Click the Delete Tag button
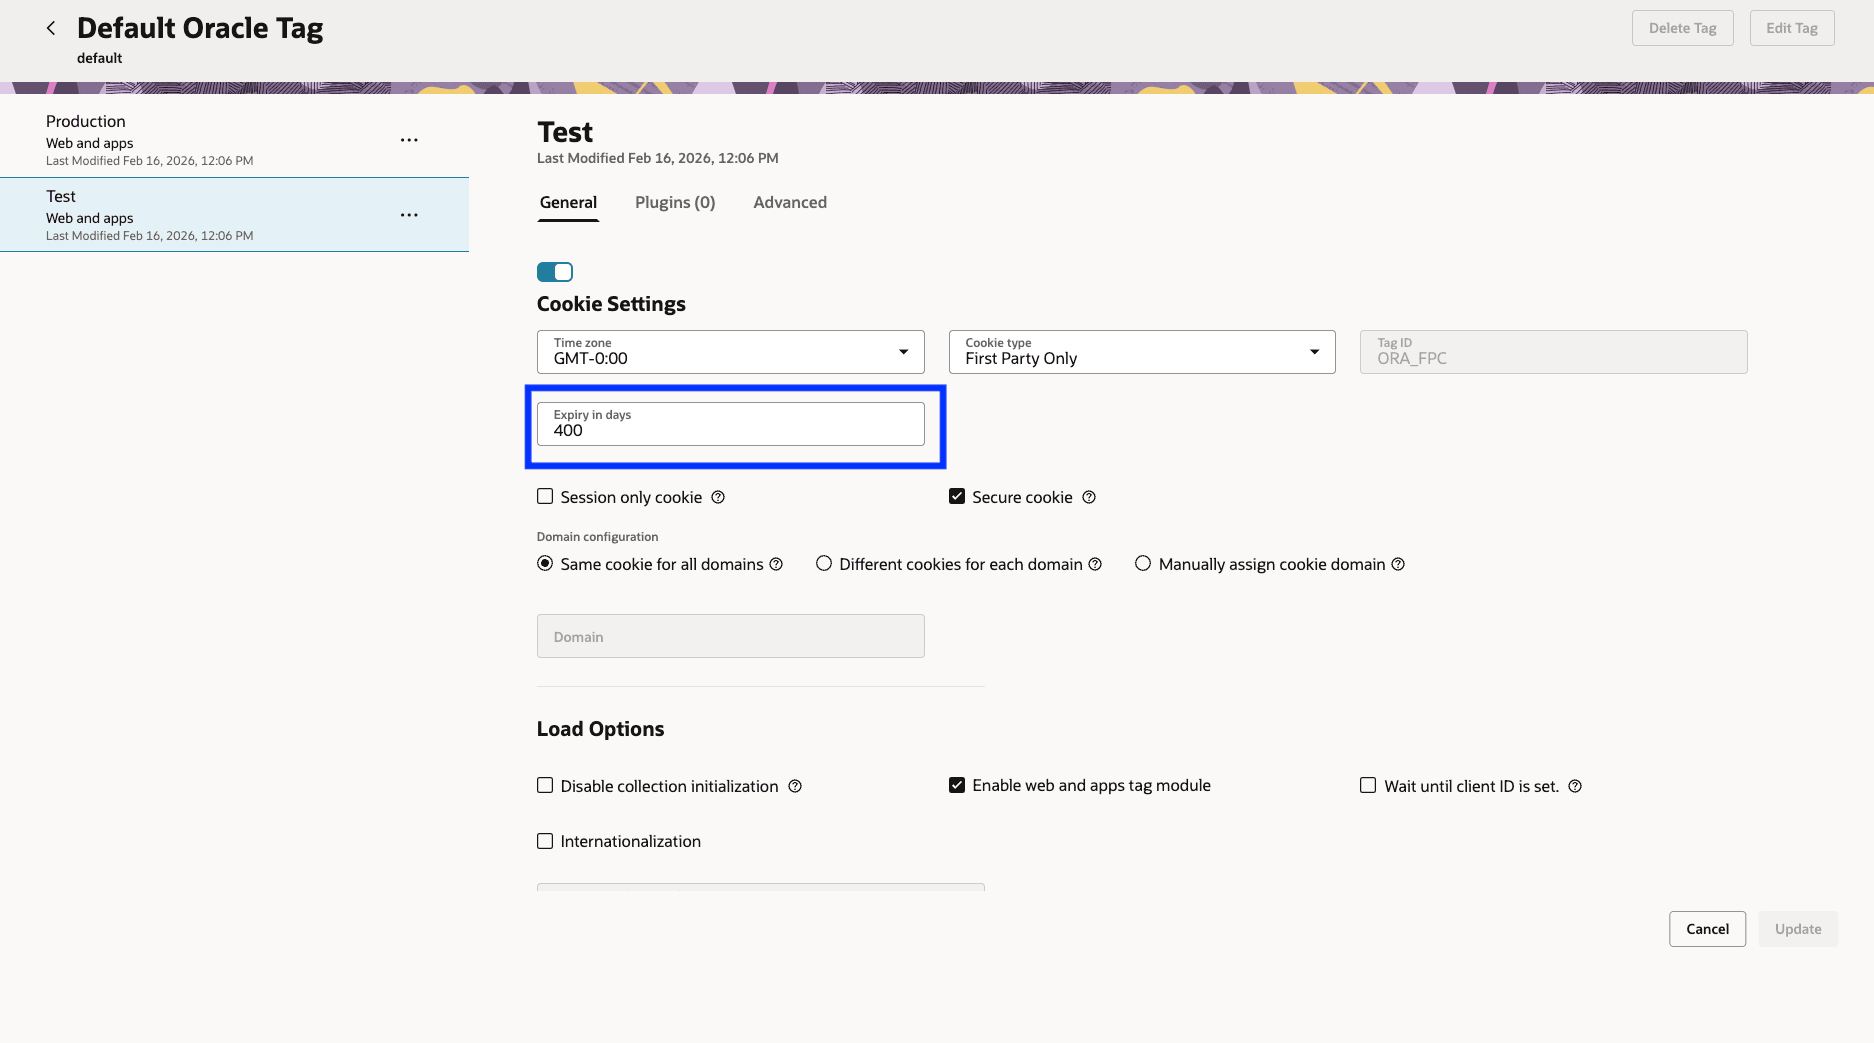The width and height of the screenshot is (1874, 1043). (1683, 28)
